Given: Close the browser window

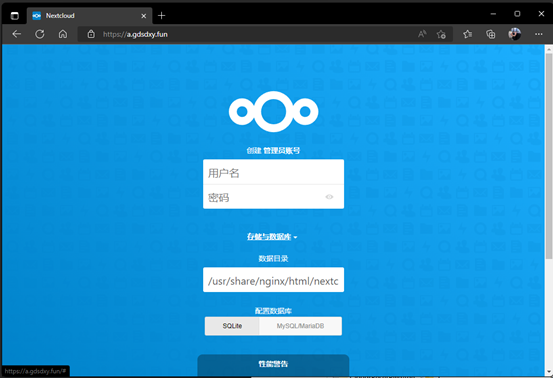Looking at the screenshot, I should click(541, 14).
